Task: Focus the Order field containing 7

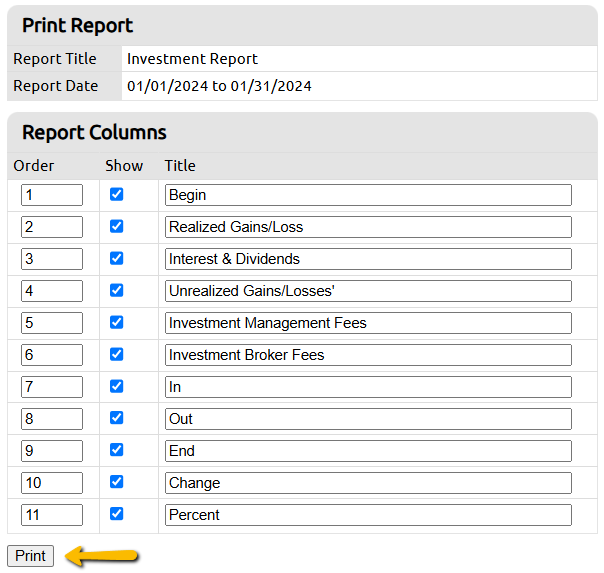Action: coord(52,387)
